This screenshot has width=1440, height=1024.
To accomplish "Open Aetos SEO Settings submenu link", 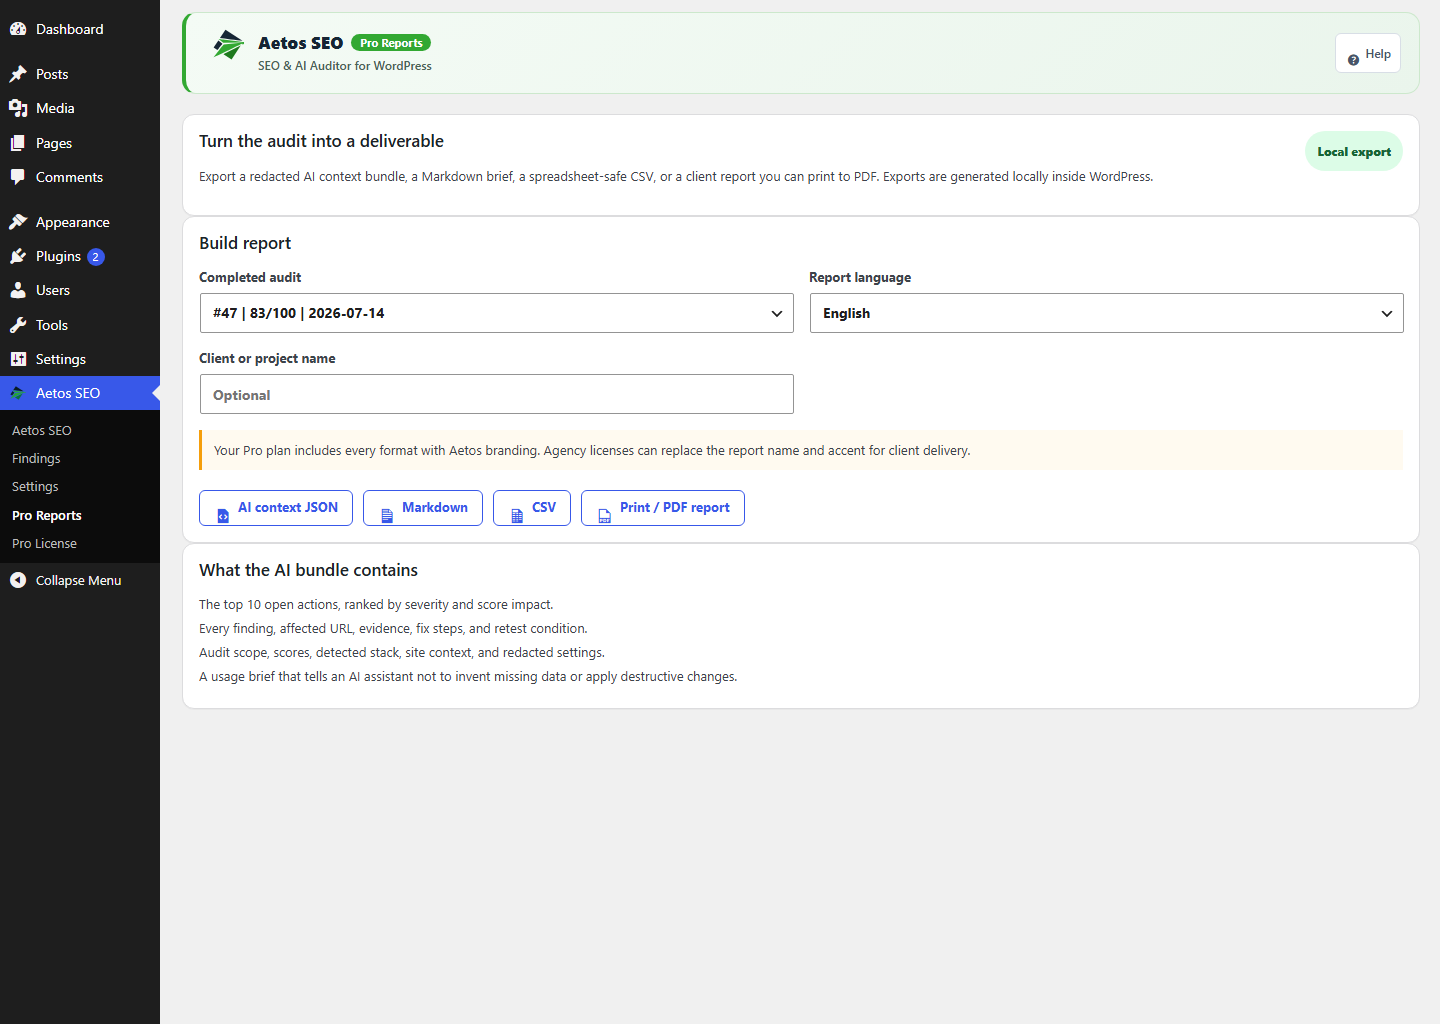I will [x=35, y=487].
